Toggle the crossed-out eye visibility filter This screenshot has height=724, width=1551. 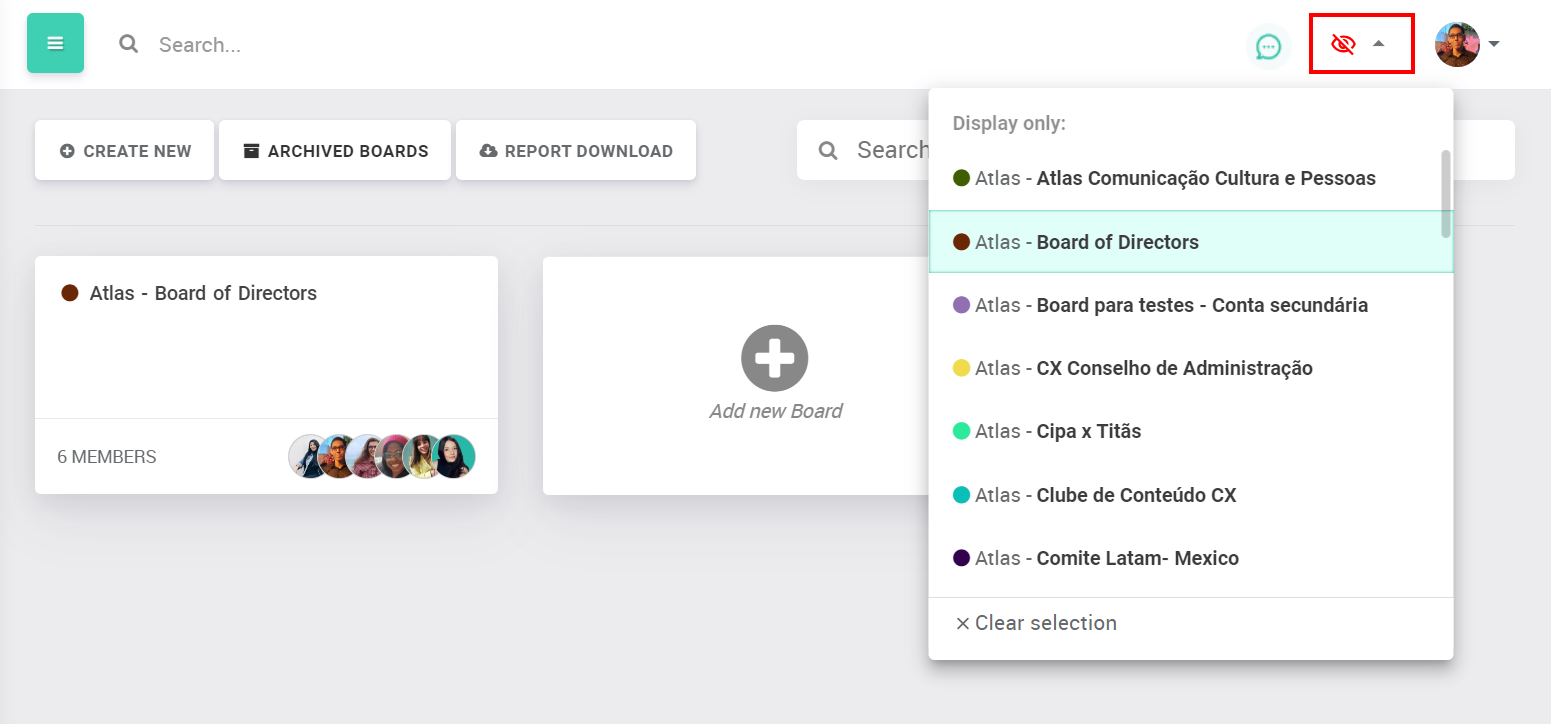click(x=1342, y=44)
